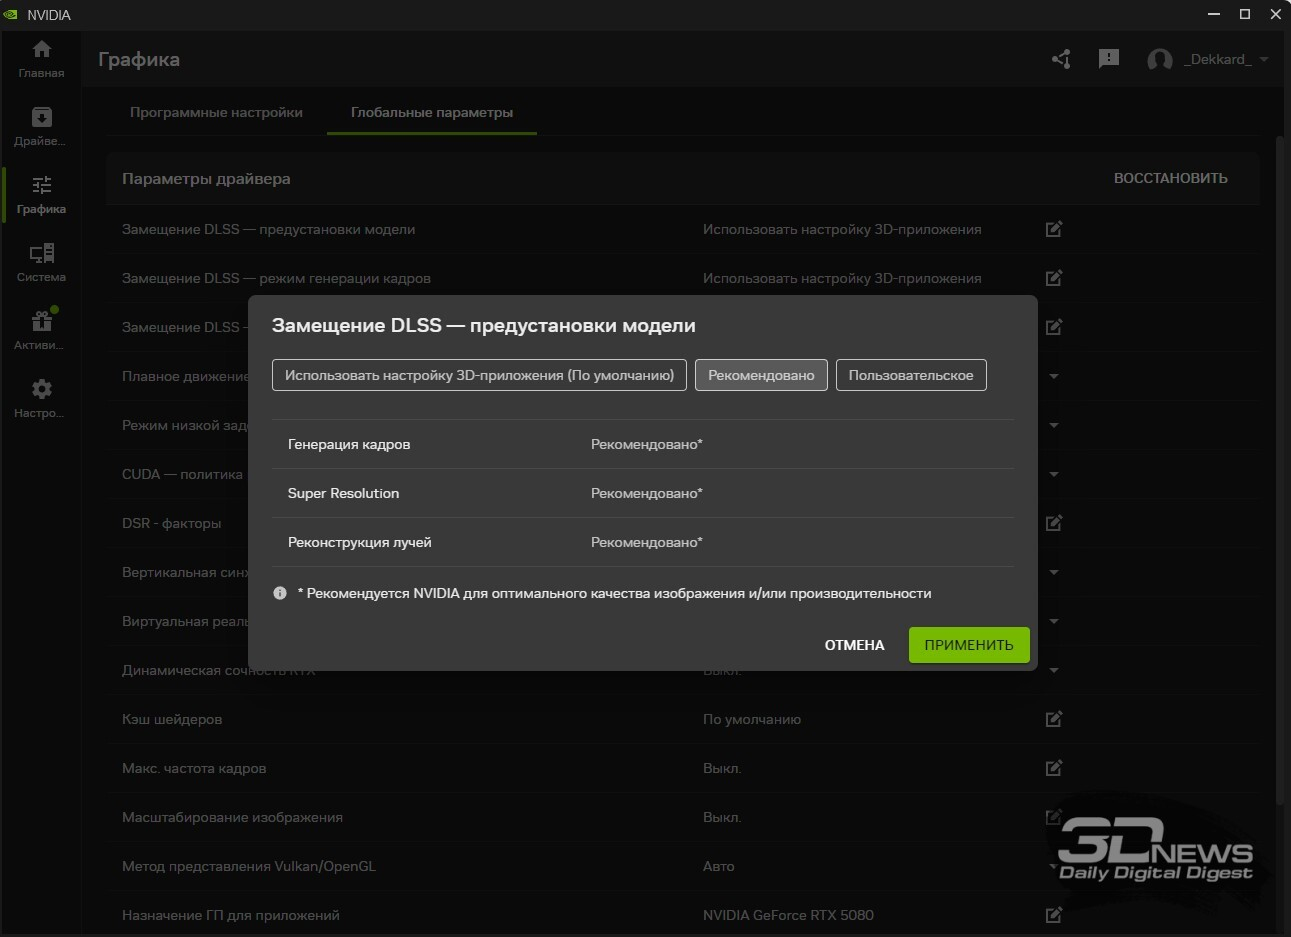The width and height of the screenshot is (1291, 937).
Task: Click the info icon beside the NVIDIA recommendation note
Action: point(280,593)
